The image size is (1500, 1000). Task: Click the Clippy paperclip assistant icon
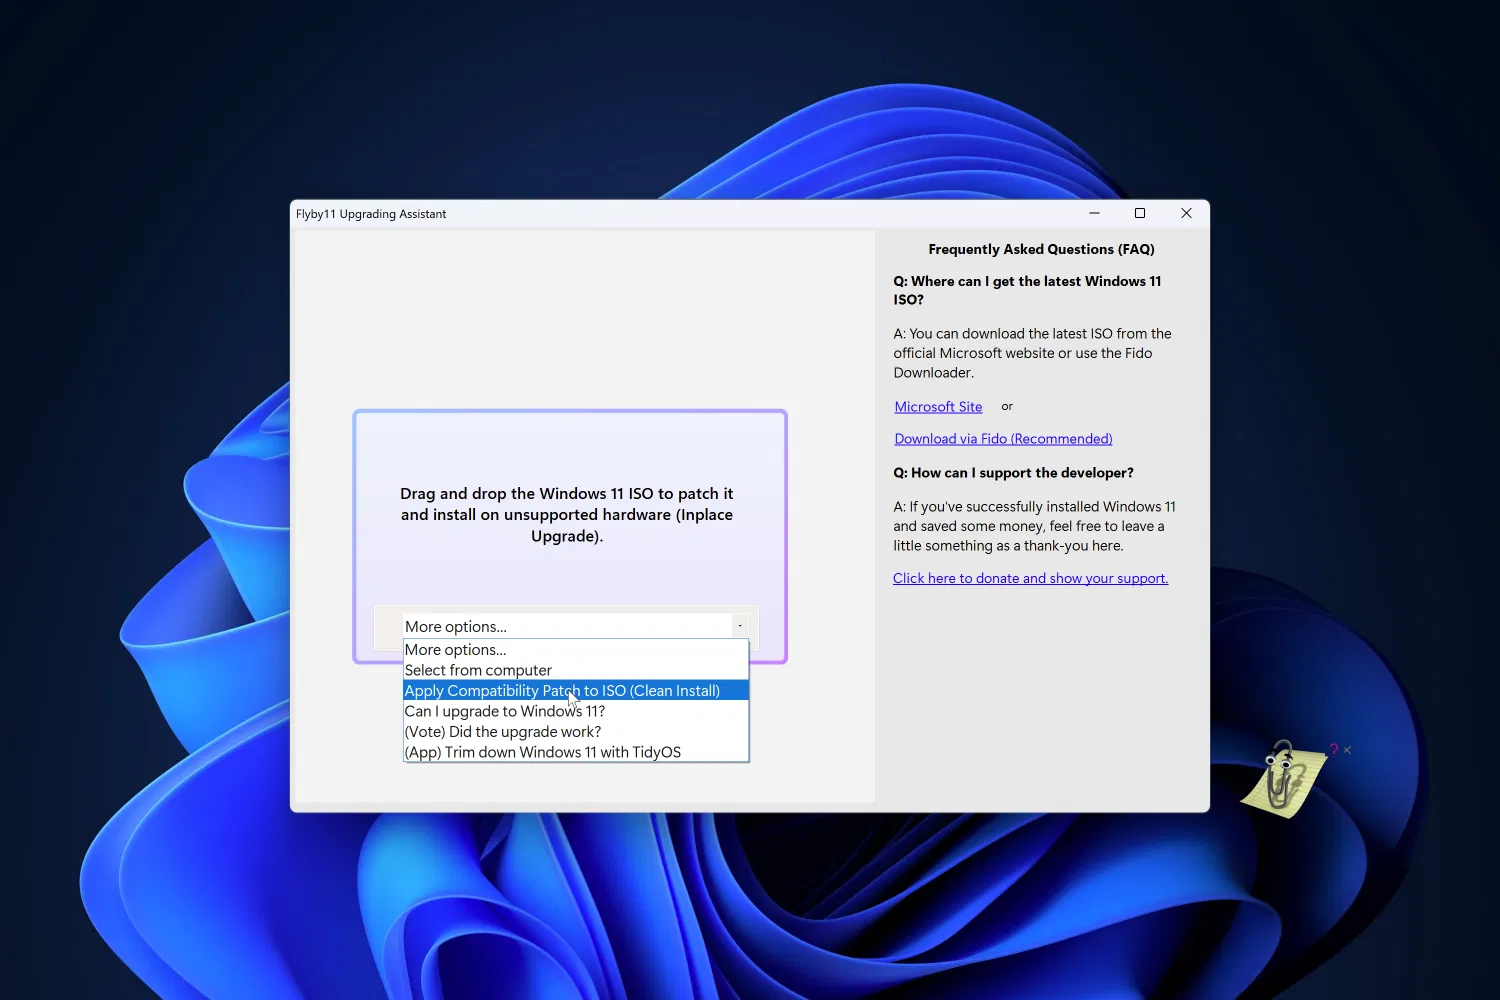click(x=1282, y=779)
